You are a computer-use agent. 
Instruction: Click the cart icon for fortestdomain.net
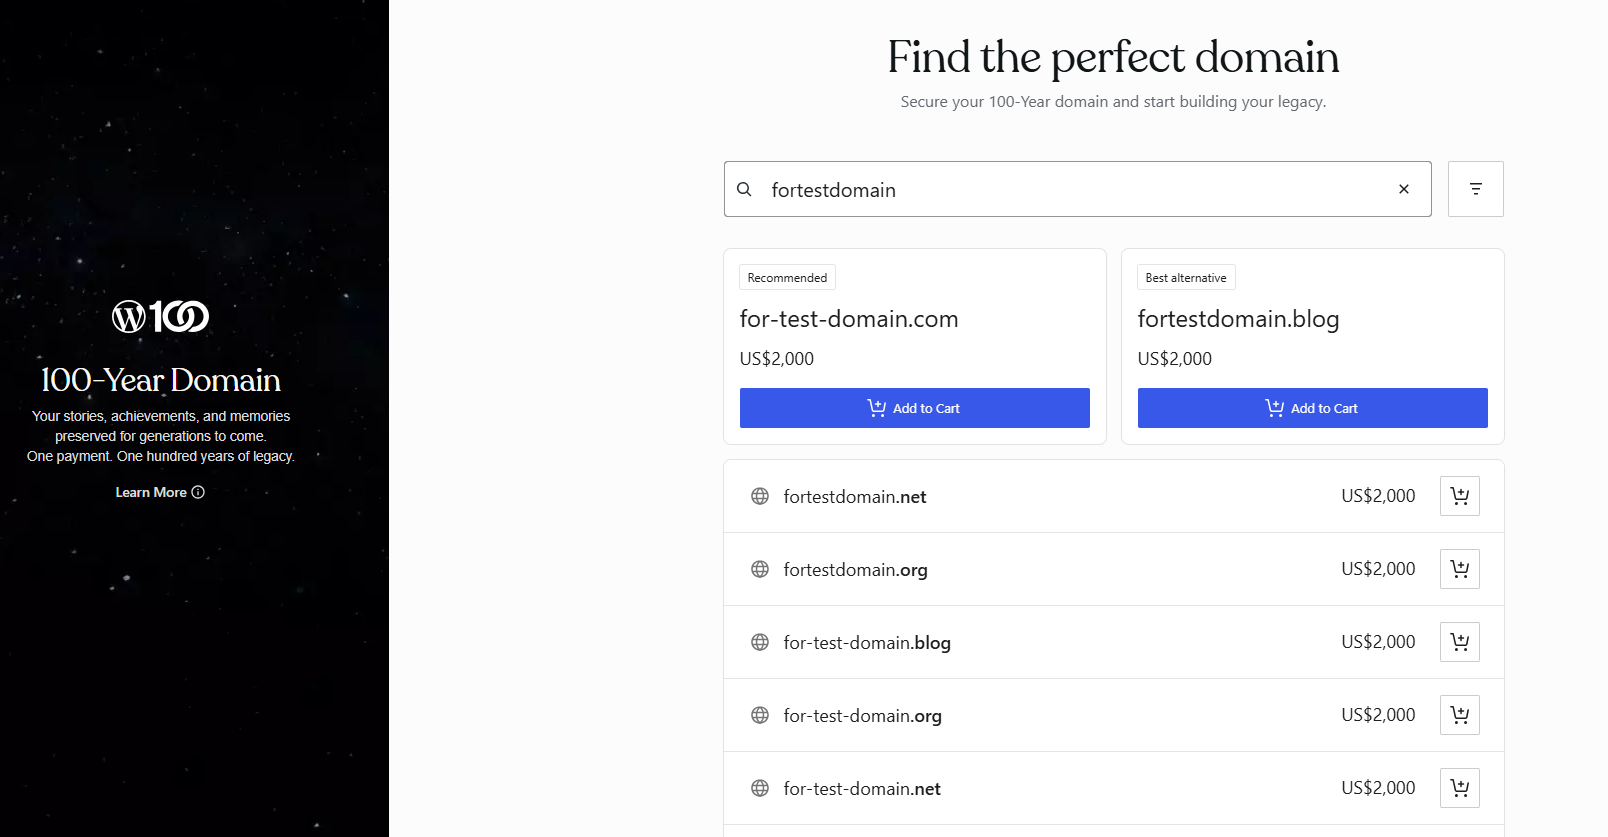[x=1459, y=495]
